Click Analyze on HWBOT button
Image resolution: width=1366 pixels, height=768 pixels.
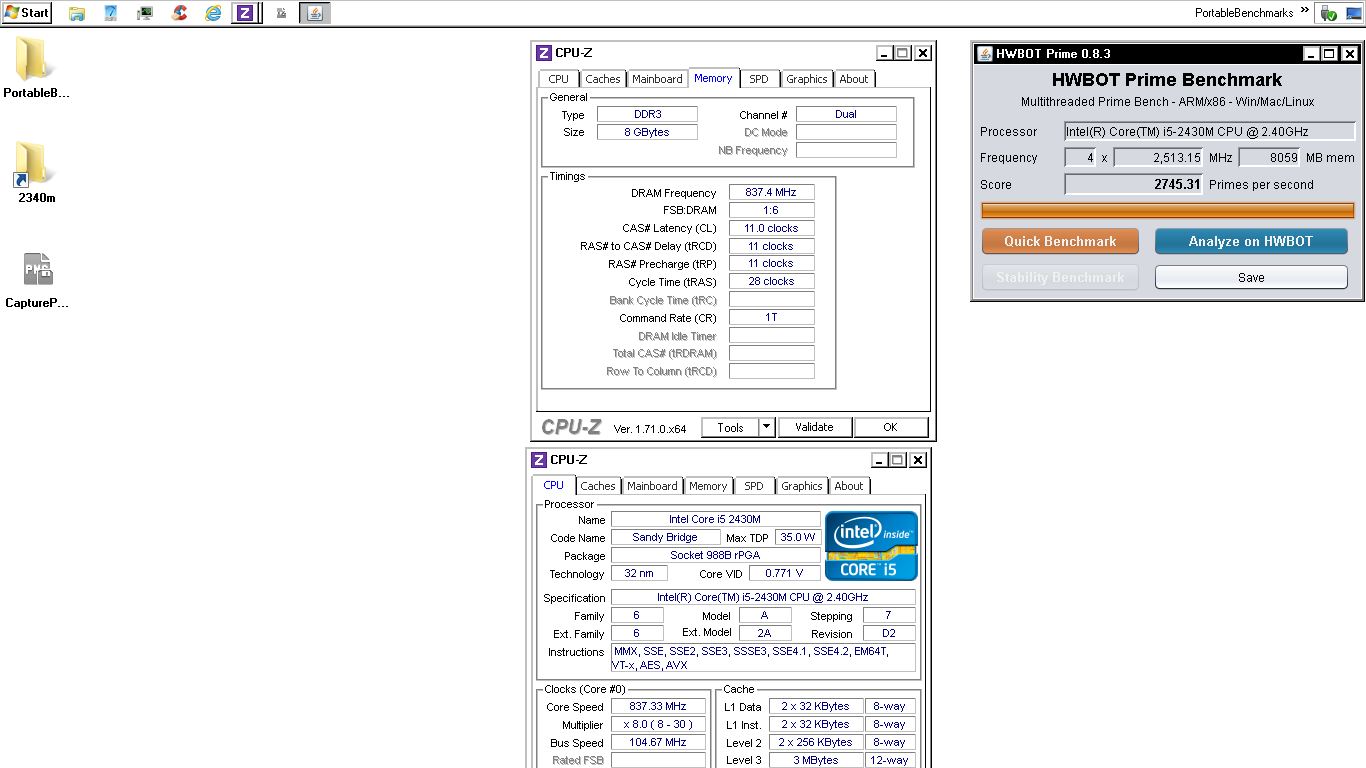[x=1251, y=241]
